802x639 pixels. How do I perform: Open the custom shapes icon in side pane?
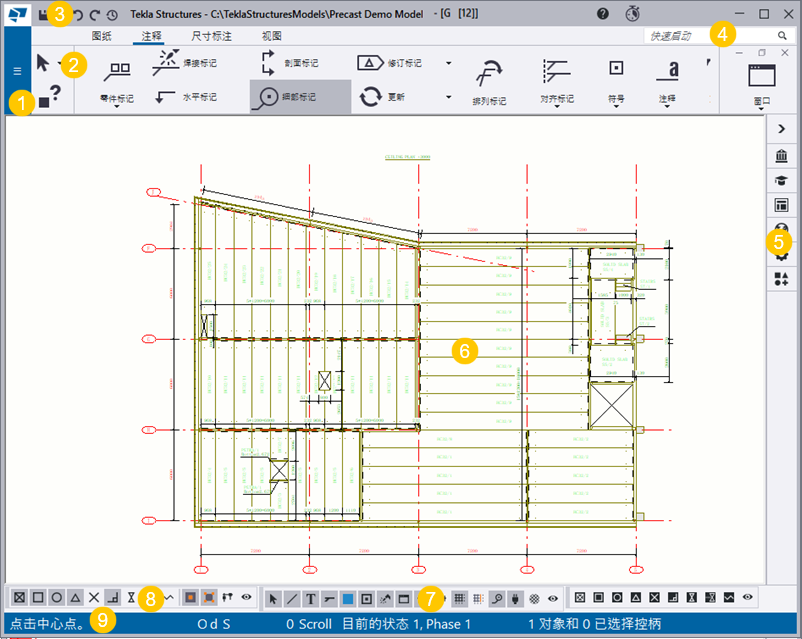point(782,279)
